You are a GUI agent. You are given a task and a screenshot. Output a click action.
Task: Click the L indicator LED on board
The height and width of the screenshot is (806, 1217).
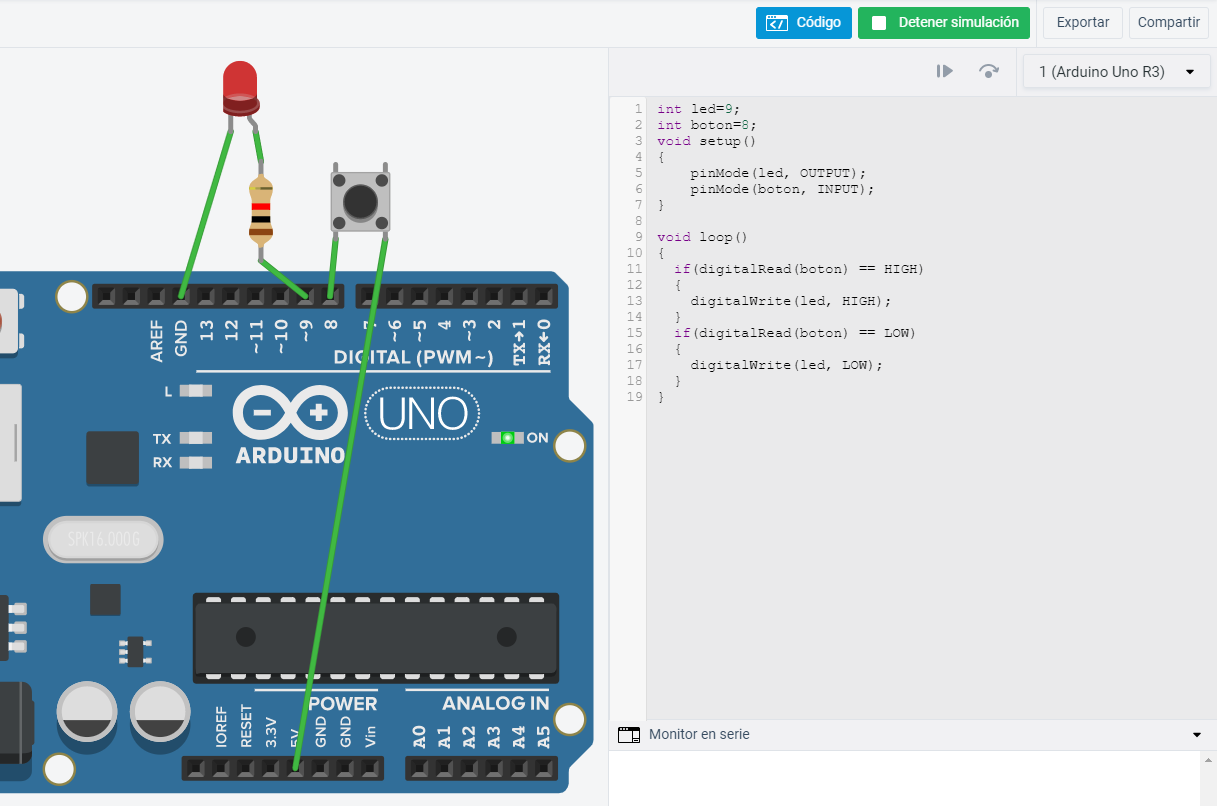coord(195,391)
